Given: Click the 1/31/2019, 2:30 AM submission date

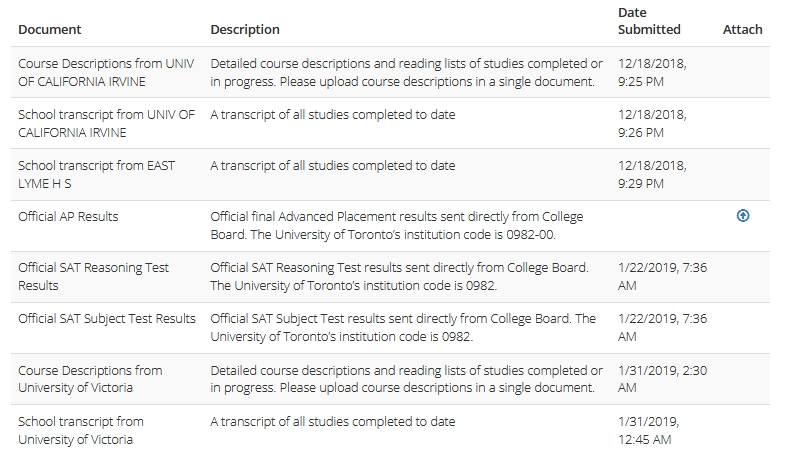Looking at the screenshot, I should (x=662, y=378).
